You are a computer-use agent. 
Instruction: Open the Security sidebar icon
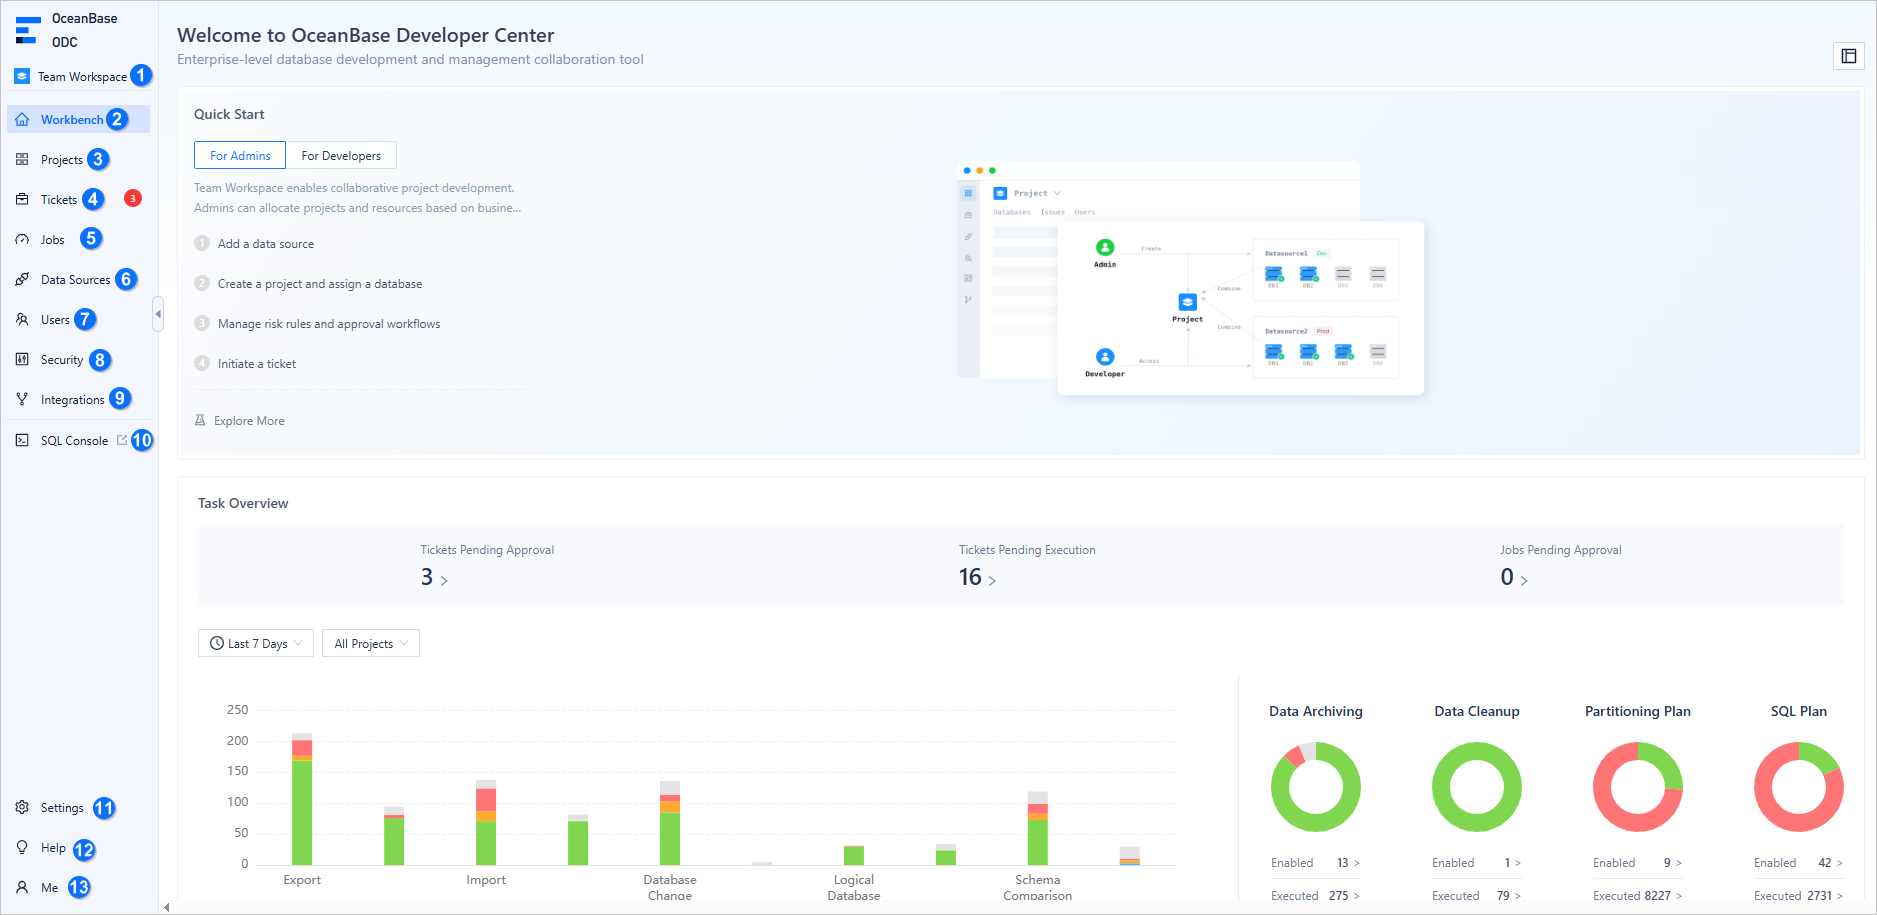pyautogui.click(x=22, y=360)
